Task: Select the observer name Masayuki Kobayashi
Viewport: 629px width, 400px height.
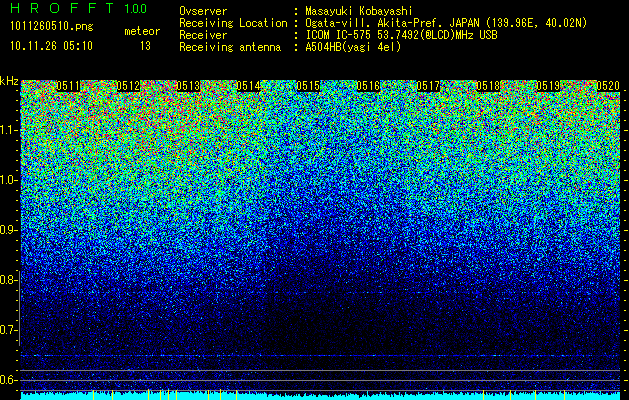Action: (359, 11)
